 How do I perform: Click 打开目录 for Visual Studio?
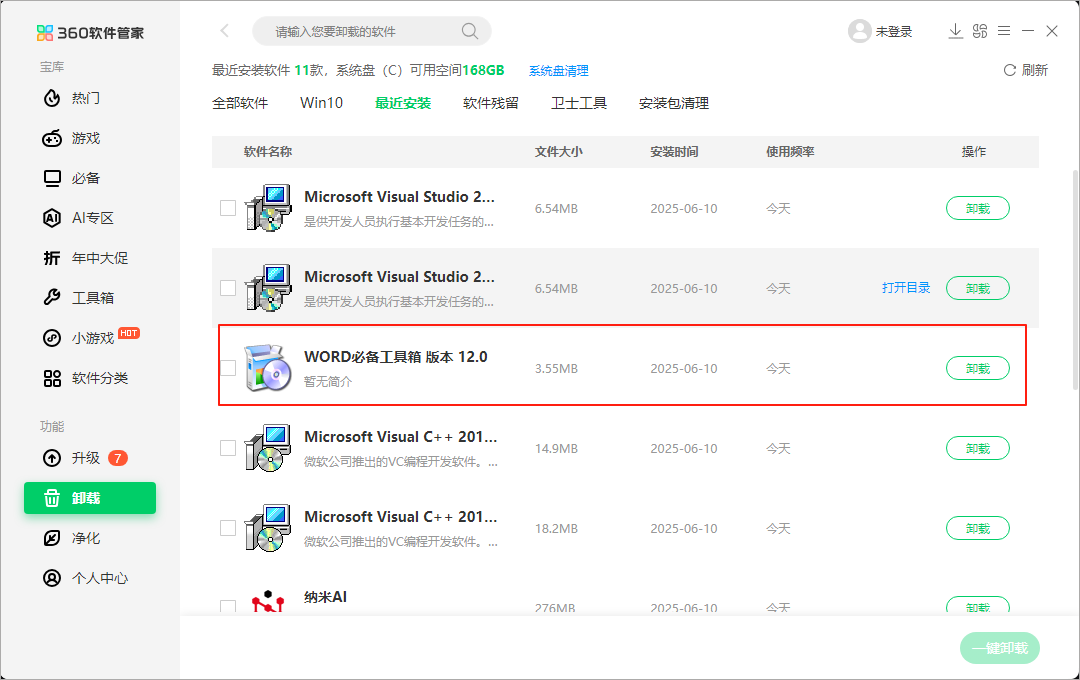tap(906, 288)
